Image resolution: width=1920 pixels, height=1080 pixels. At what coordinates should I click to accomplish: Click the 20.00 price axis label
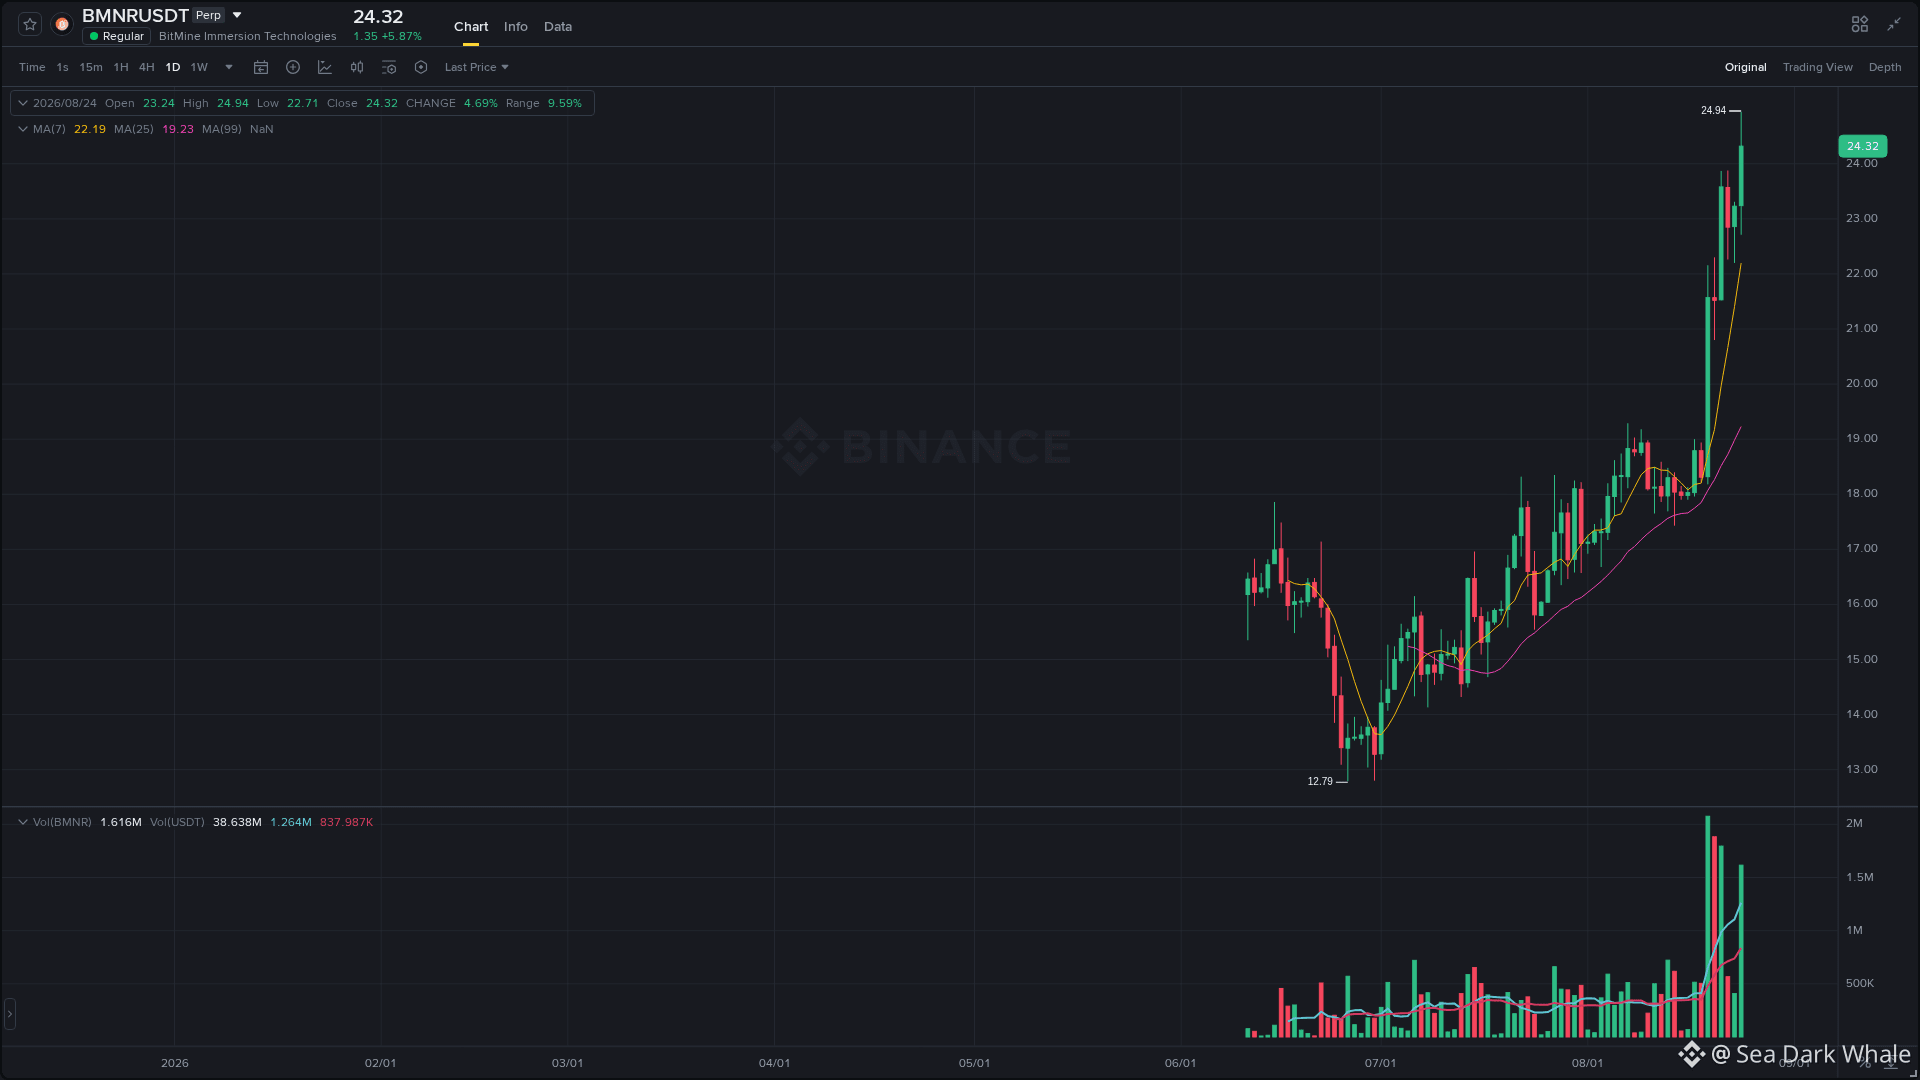coord(1862,383)
